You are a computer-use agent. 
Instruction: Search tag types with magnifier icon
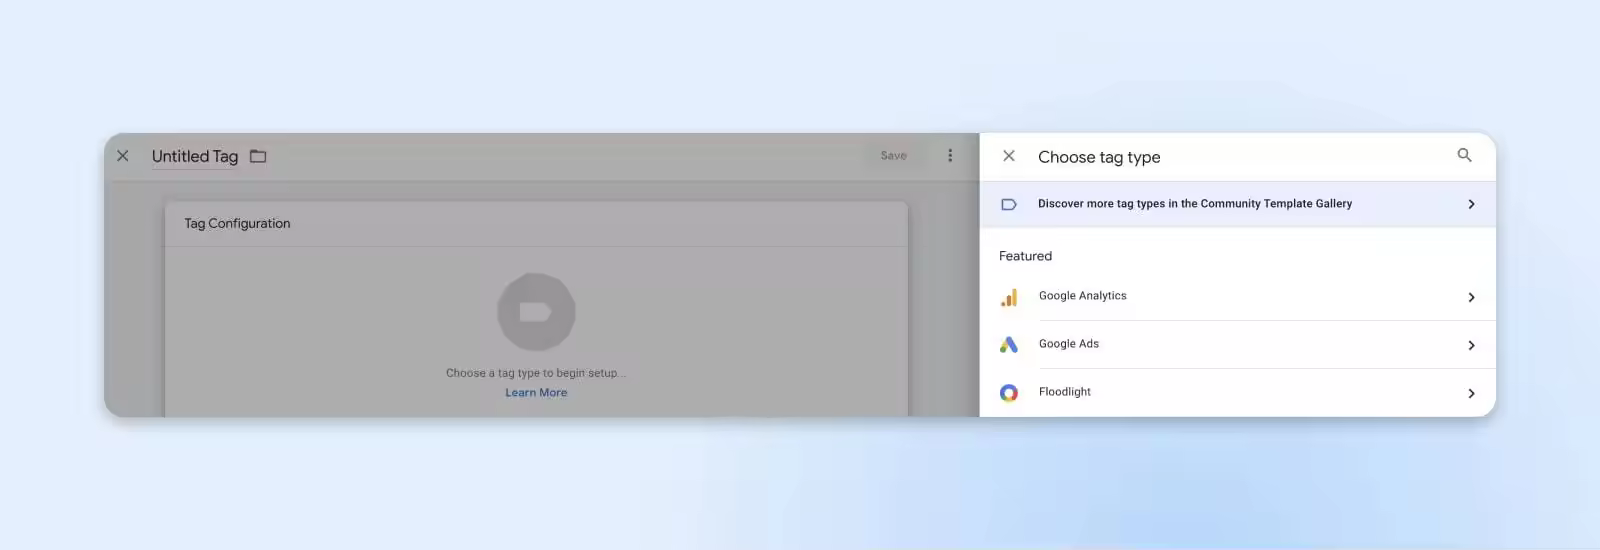(x=1464, y=155)
